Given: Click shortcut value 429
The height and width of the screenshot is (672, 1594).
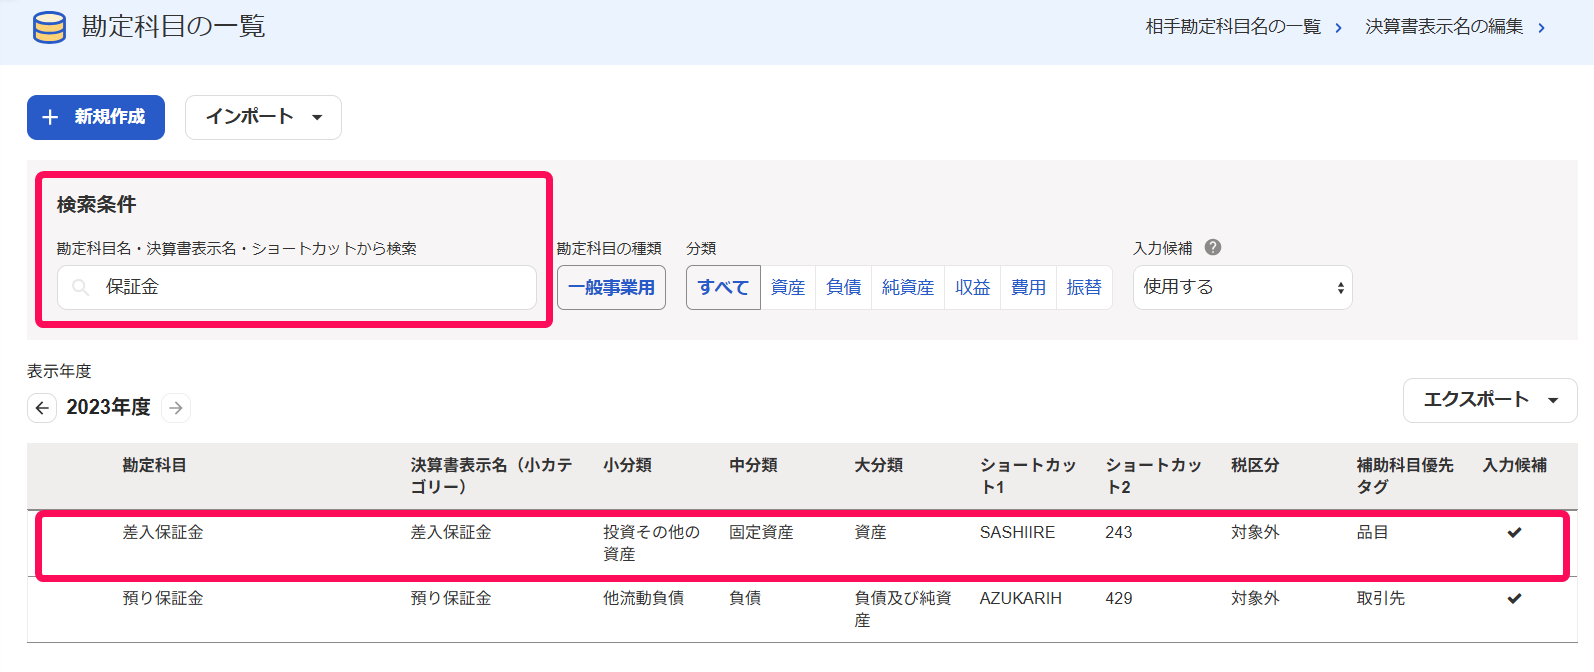Looking at the screenshot, I should click(1119, 599).
